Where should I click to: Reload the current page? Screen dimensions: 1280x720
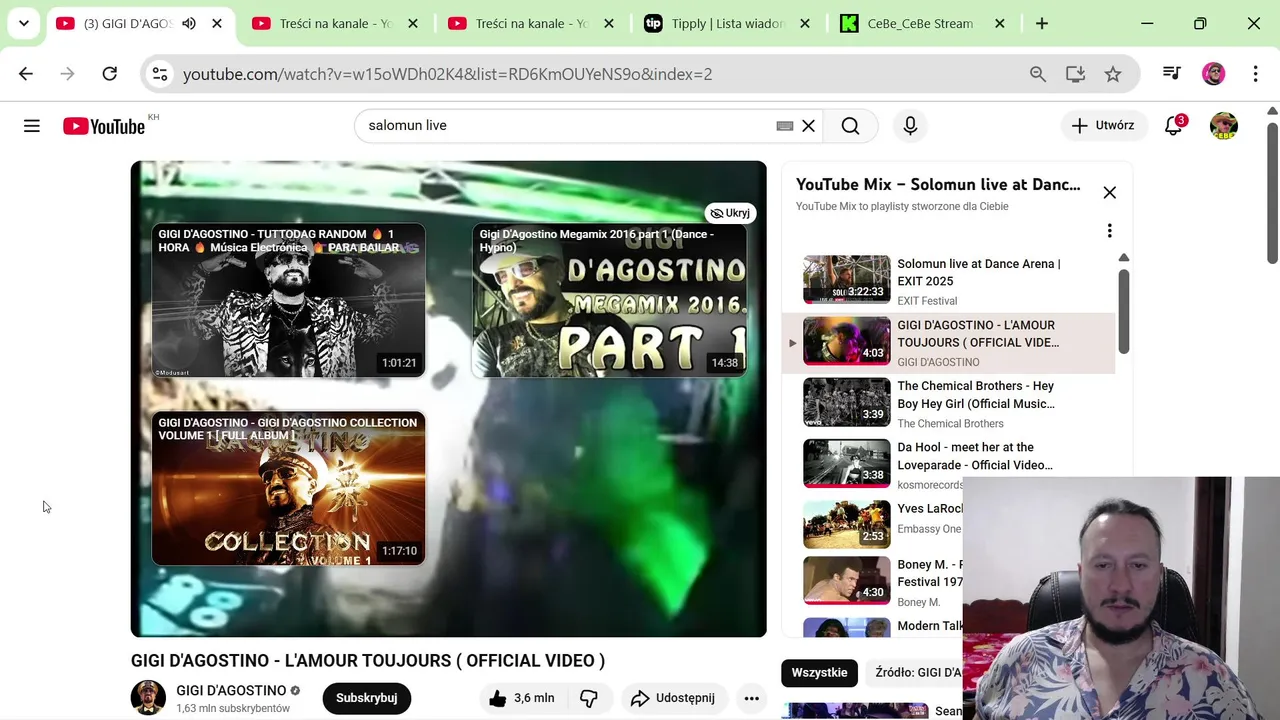(x=110, y=74)
